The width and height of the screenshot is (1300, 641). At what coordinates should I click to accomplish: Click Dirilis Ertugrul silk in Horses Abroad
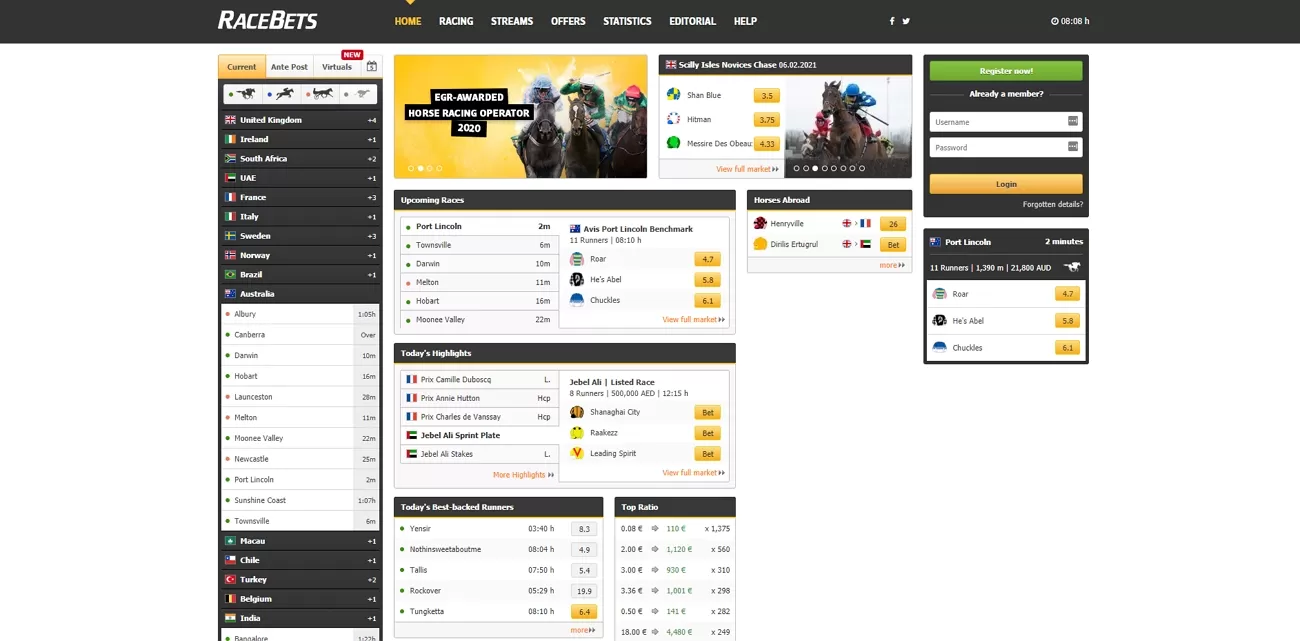pyautogui.click(x=760, y=244)
